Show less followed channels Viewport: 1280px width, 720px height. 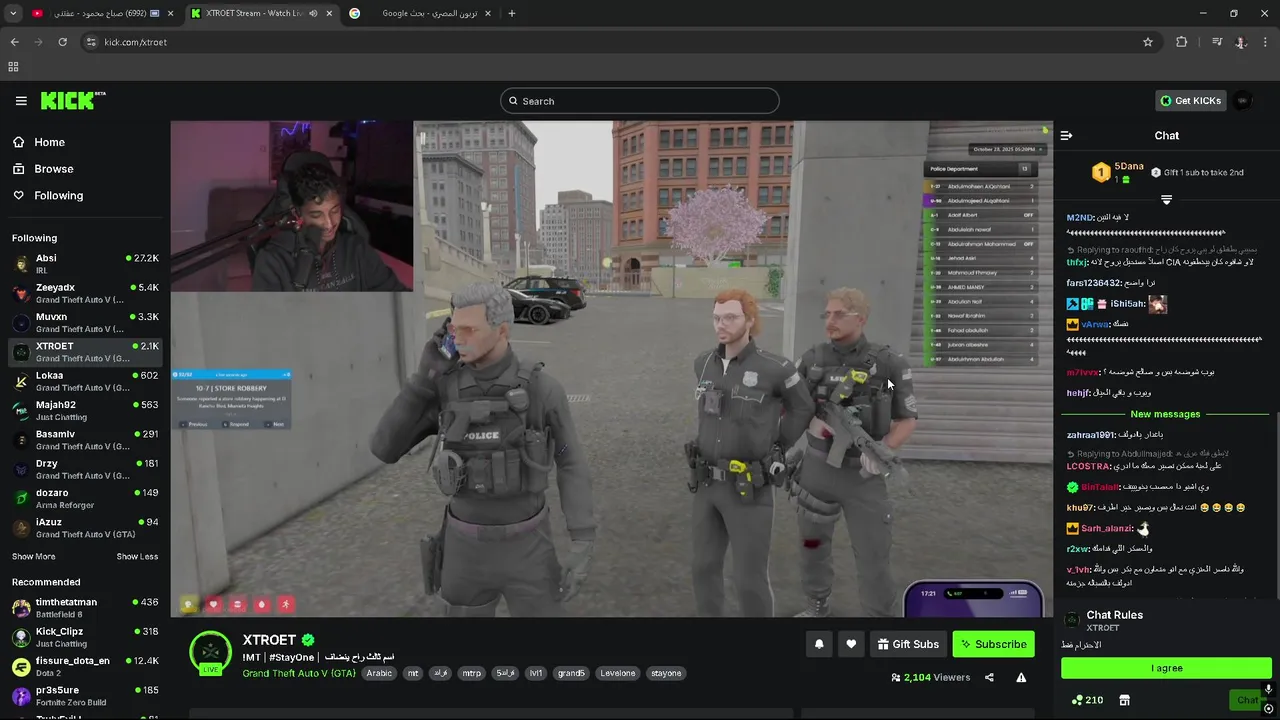pos(137,556)
